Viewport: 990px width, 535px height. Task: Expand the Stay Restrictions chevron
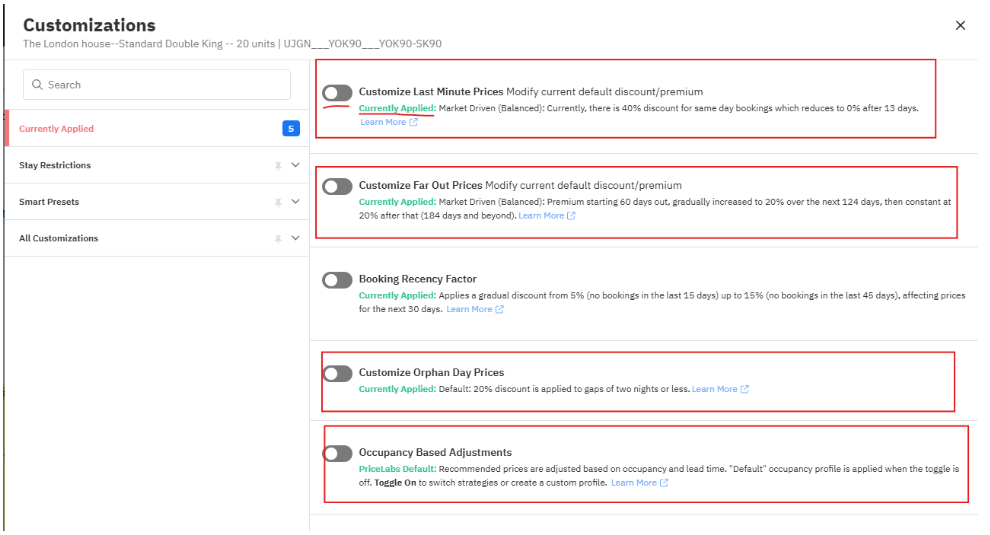pos(295,166)
